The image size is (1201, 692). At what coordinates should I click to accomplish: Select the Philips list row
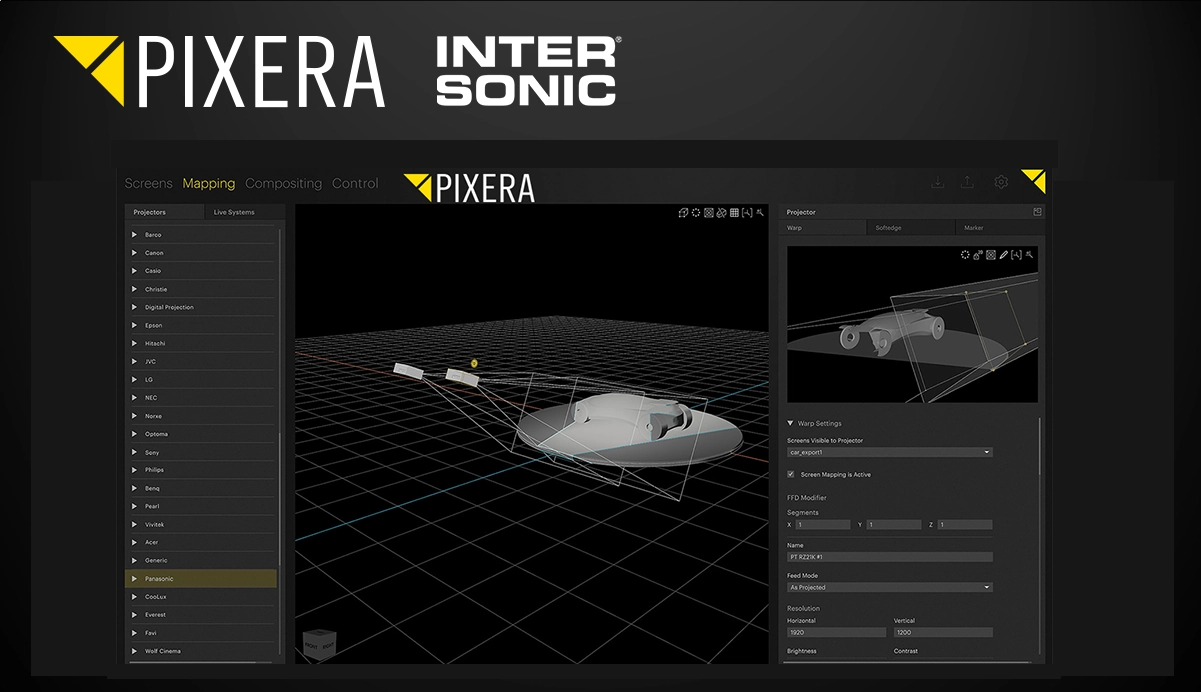coord(200,470)
